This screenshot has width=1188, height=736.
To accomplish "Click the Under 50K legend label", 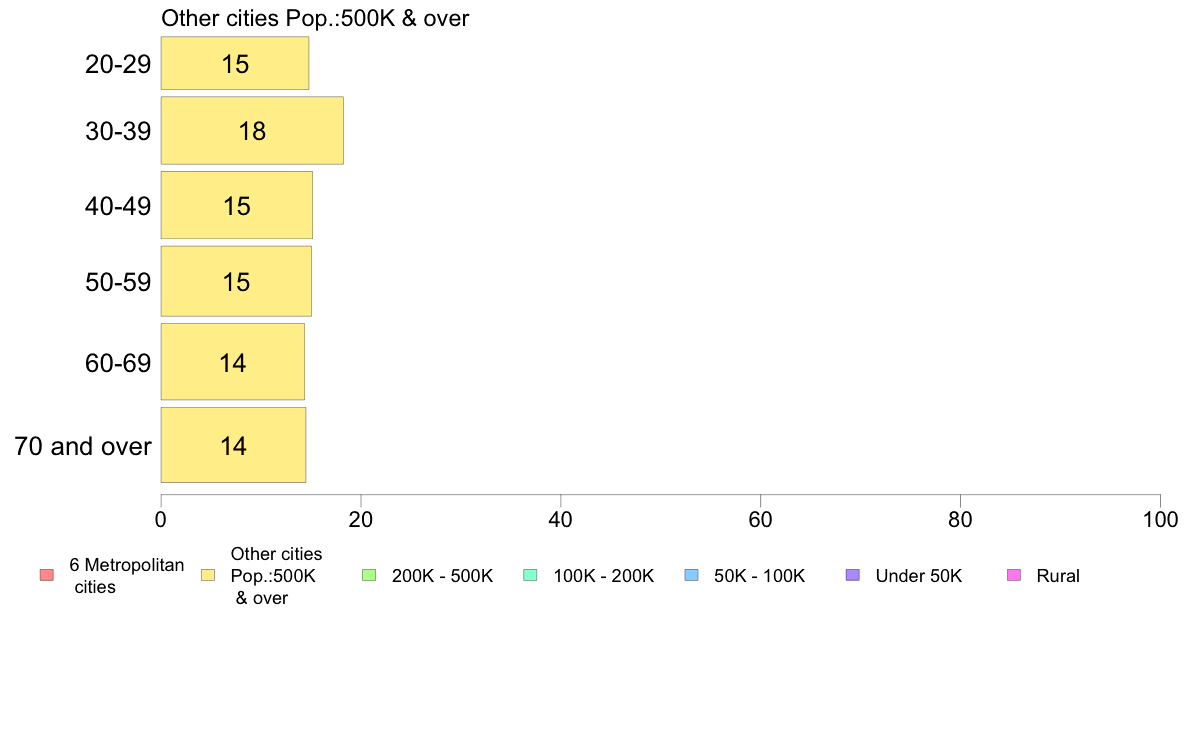I will tap(918, 576).
